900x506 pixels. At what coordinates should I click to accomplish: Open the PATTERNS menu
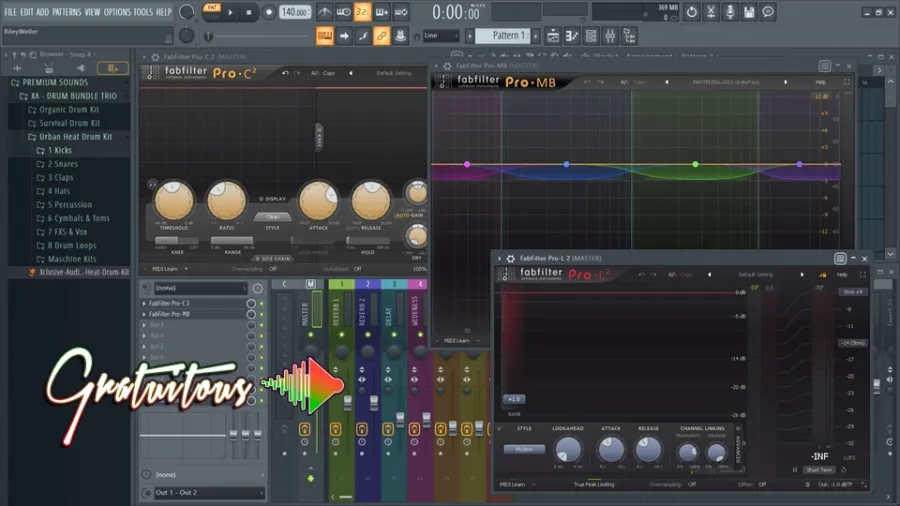pos(67,11)
